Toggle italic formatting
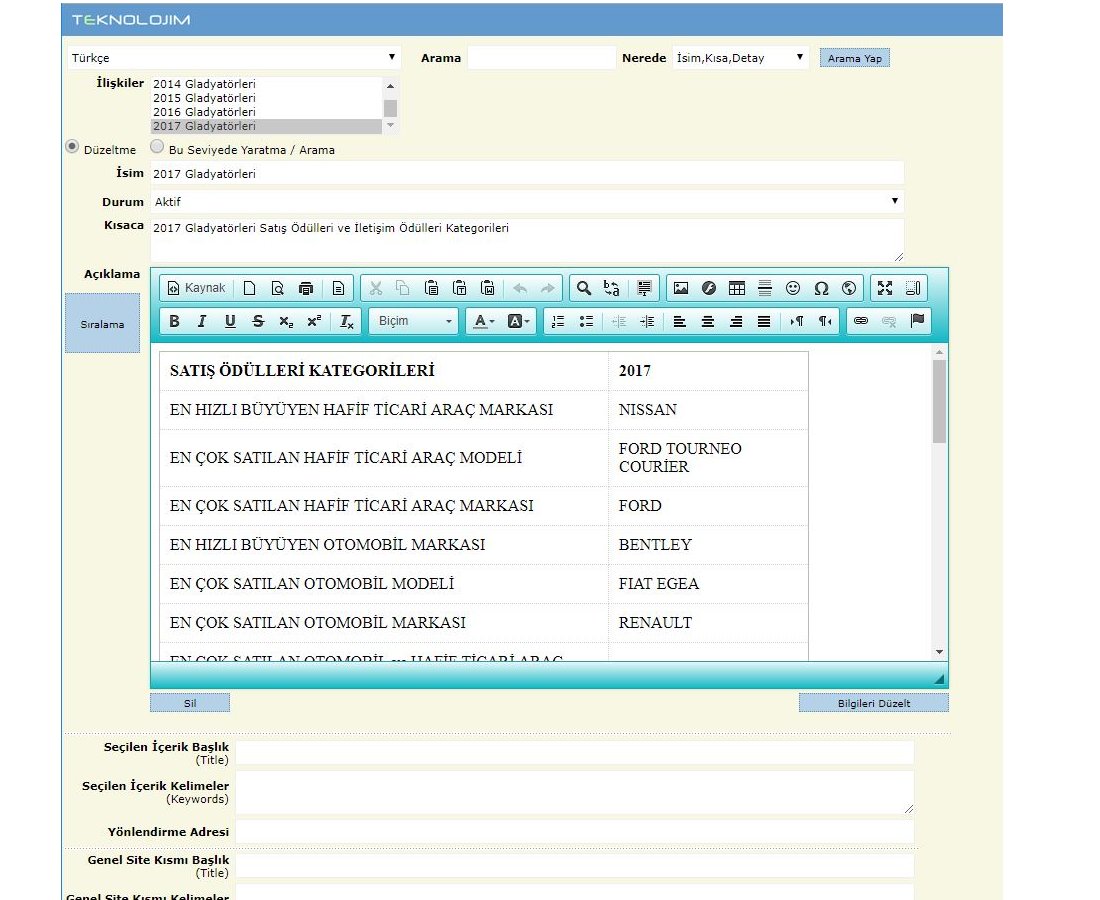 pyautogui.click(x=202, y=321)
